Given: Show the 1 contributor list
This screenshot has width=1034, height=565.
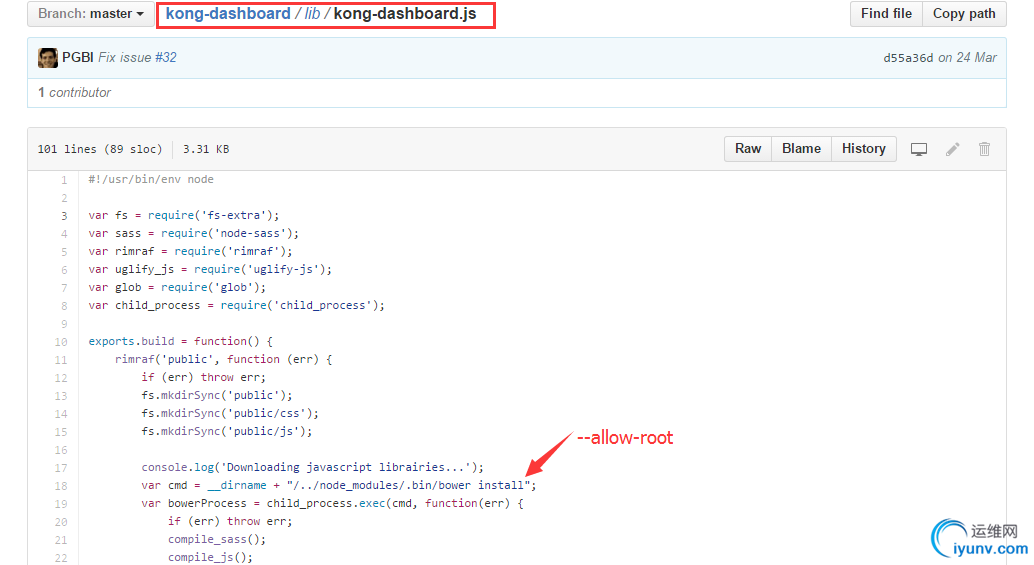Looking at the screenshot, I should click(74, 92).
